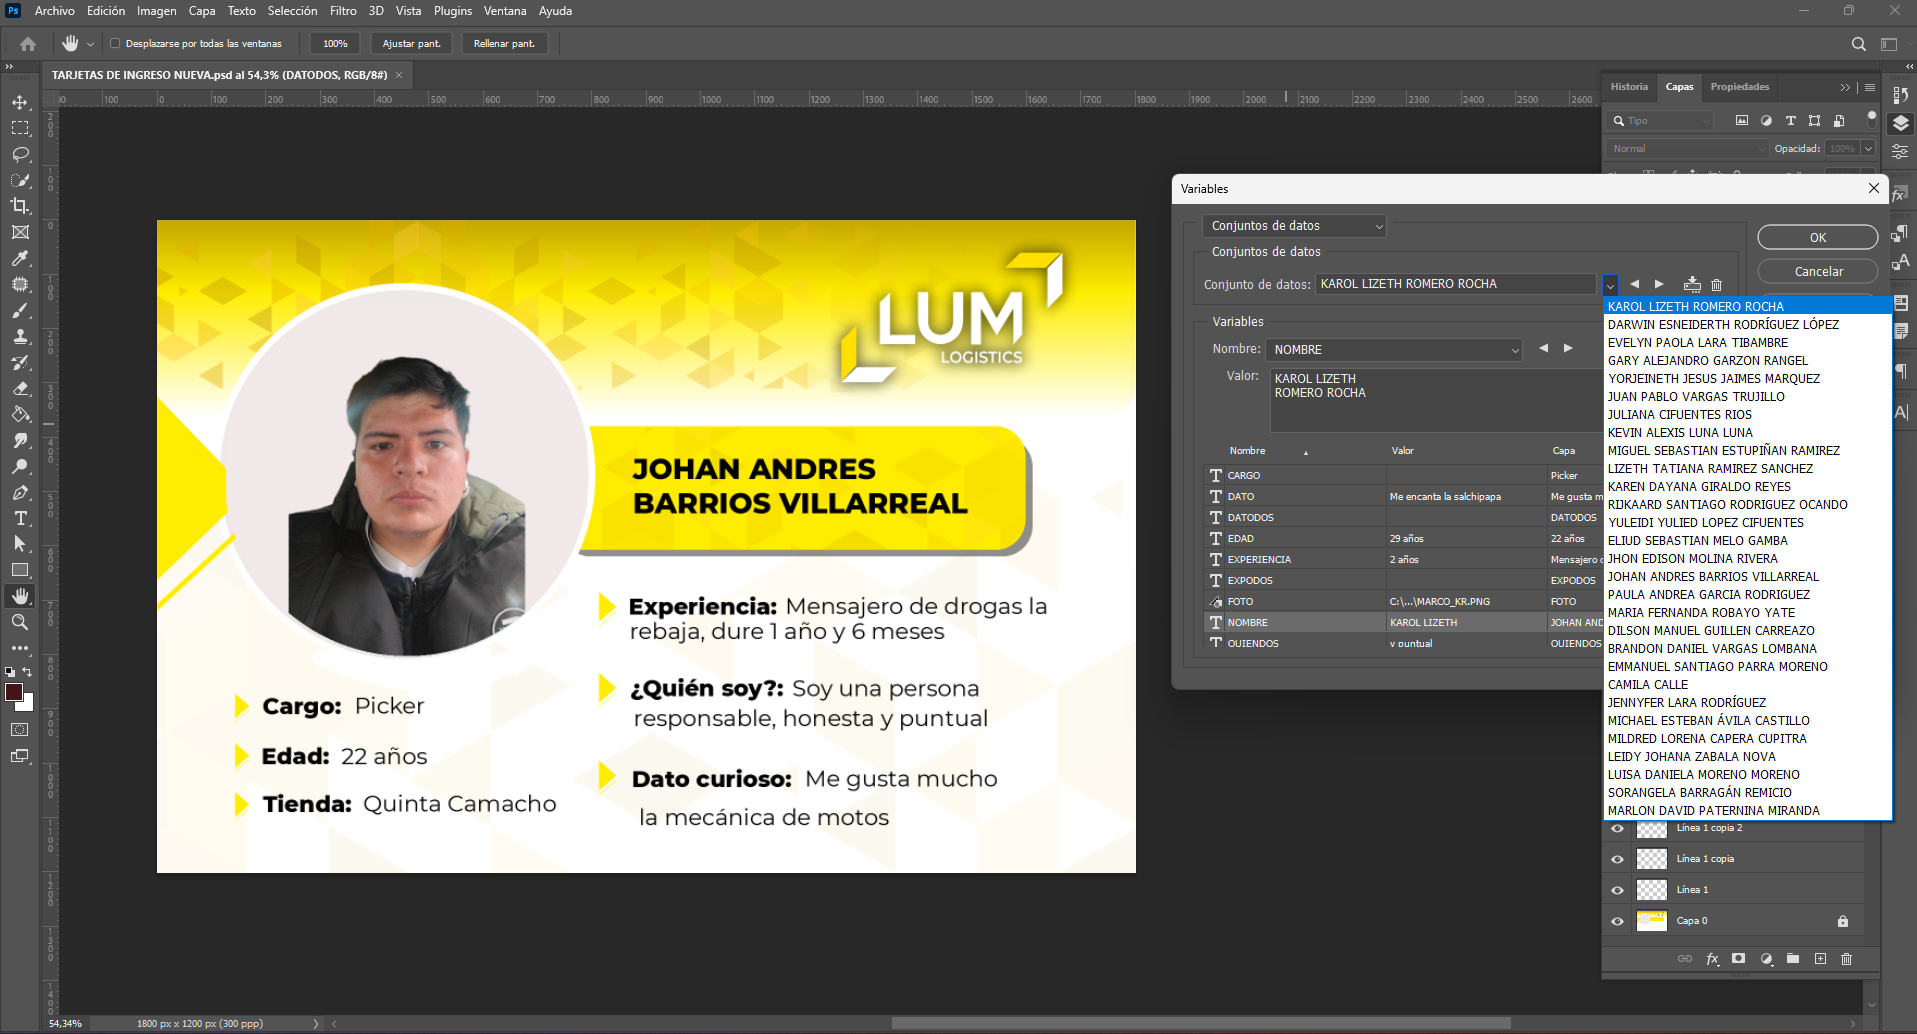Image resolution: width=1917 pixels, height=1034 pixels.
Task: Enable Desplazarse por todas las ventanas checkbox
Action: 115,44
